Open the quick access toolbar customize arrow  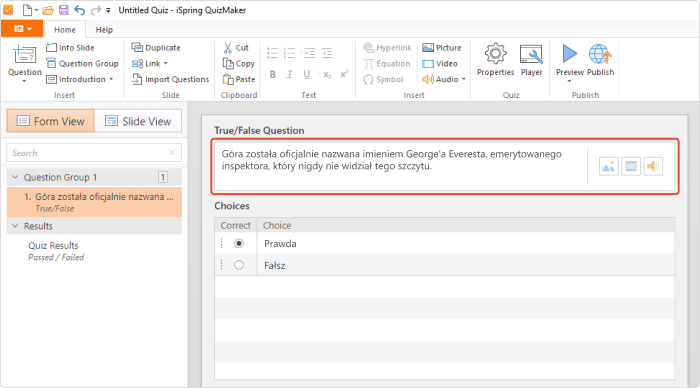(108, 10)
